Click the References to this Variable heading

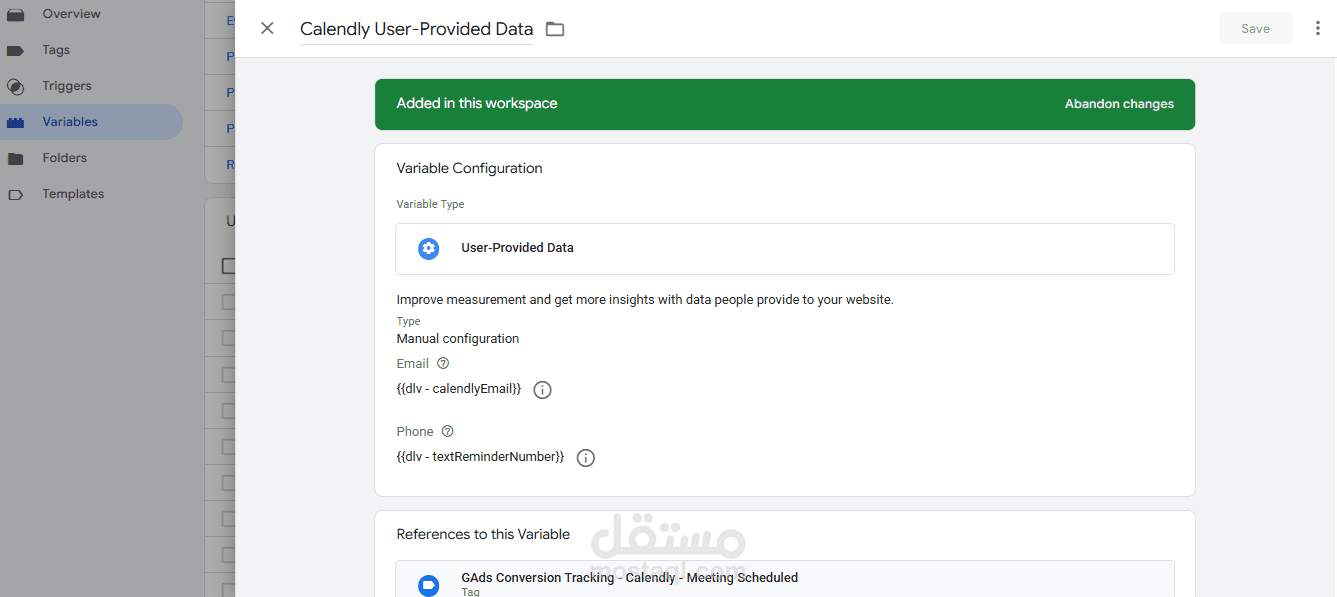pos(483,534)
